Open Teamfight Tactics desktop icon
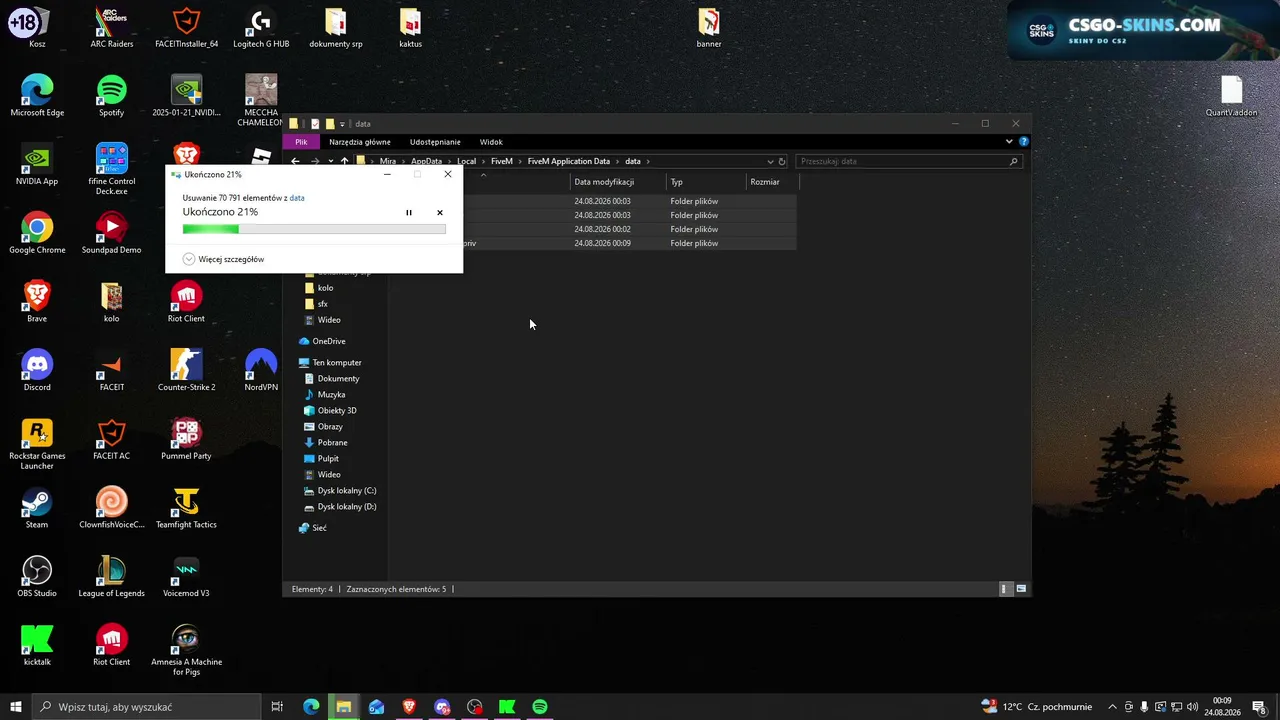 coord(186,508)
